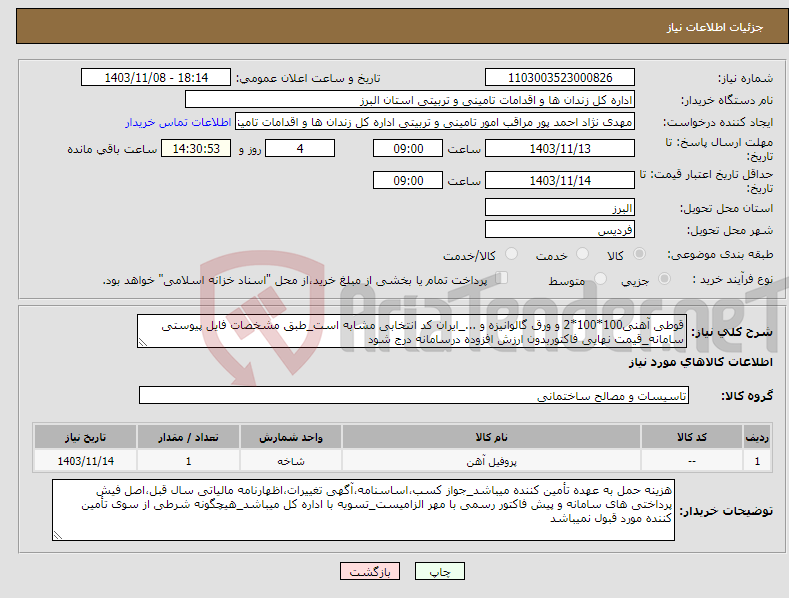This screenshot has width=789, height=598.
Task: Click the resize handle of description textbox
Action: pyautogui.click(x=143, y=342)
